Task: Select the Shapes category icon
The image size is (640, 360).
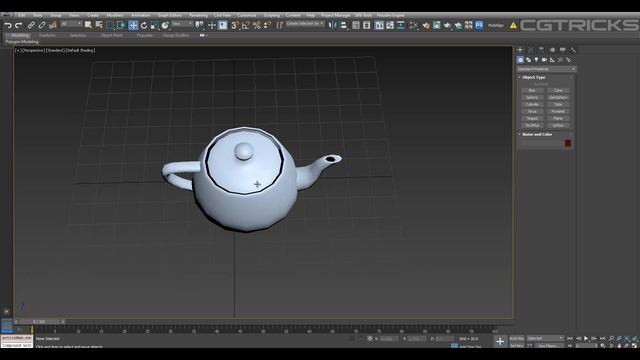Action: tap(529, 60)
